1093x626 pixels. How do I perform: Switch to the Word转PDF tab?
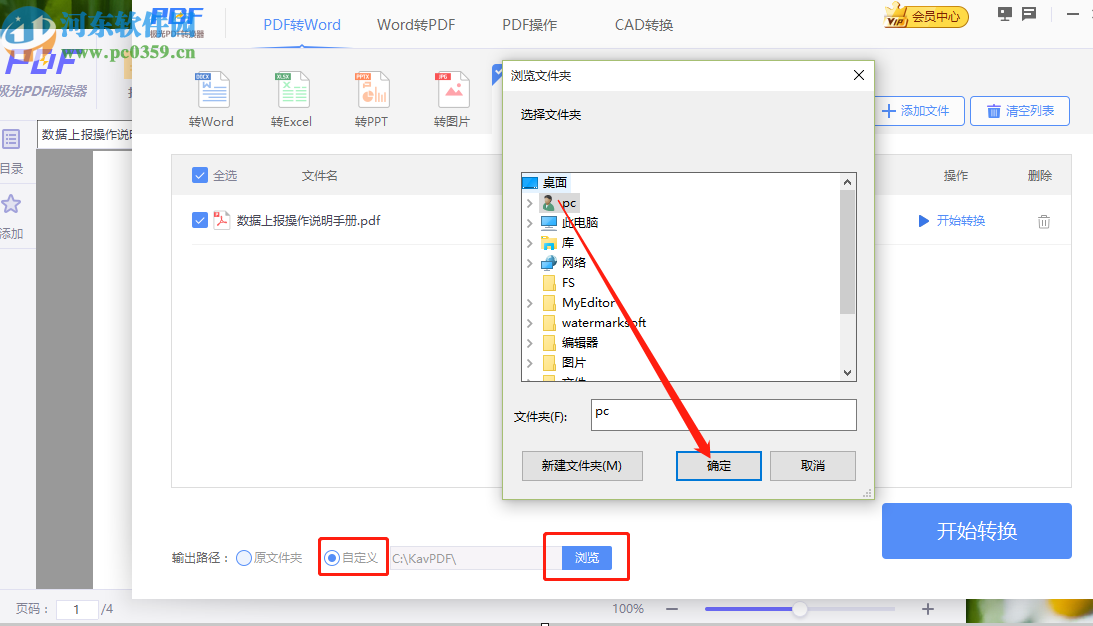click(x=416, y=24)
